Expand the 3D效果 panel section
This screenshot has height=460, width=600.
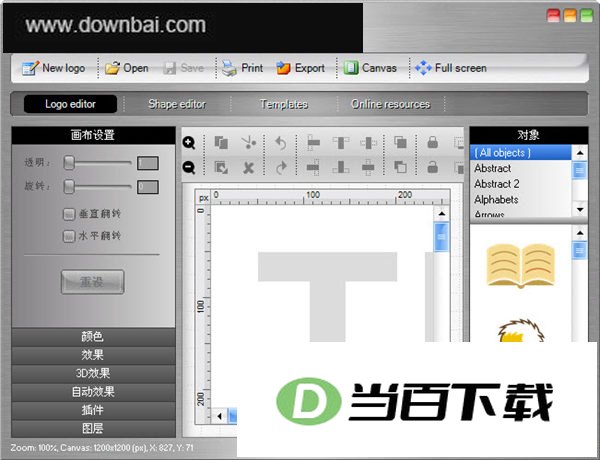coord(93,374)
